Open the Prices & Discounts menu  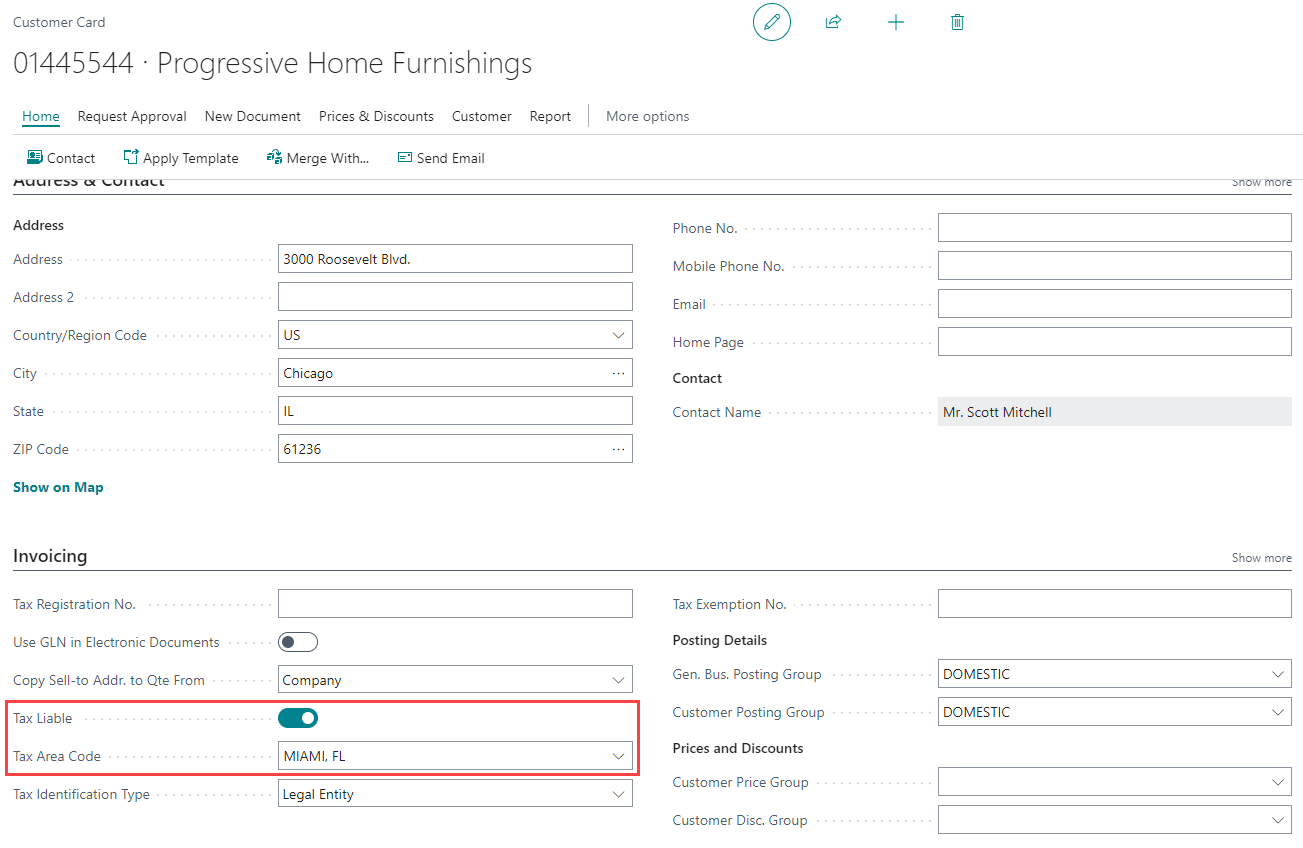point(376,116)
